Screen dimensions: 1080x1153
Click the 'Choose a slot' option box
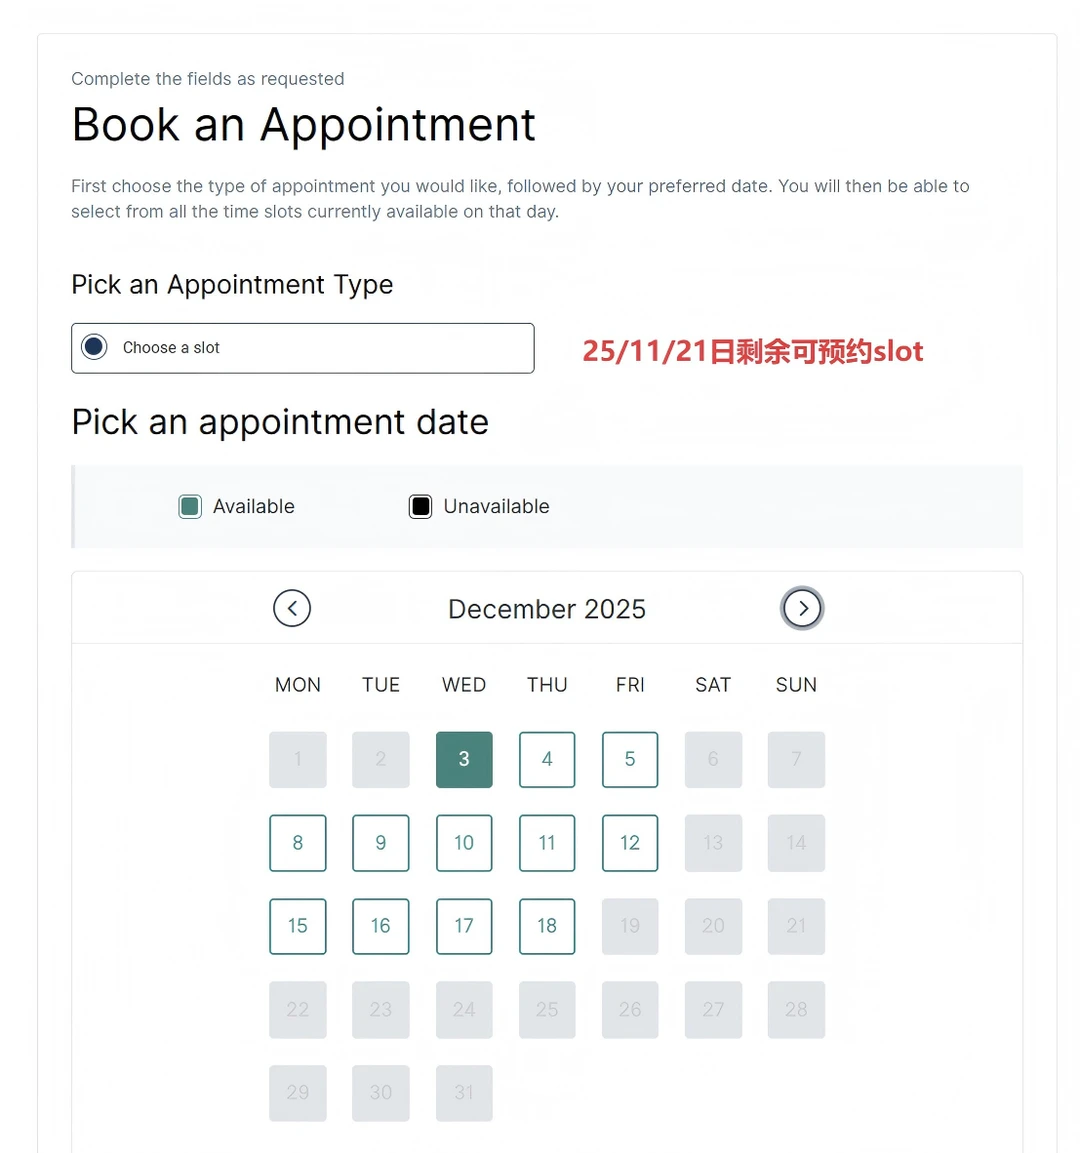click(302, 348)
